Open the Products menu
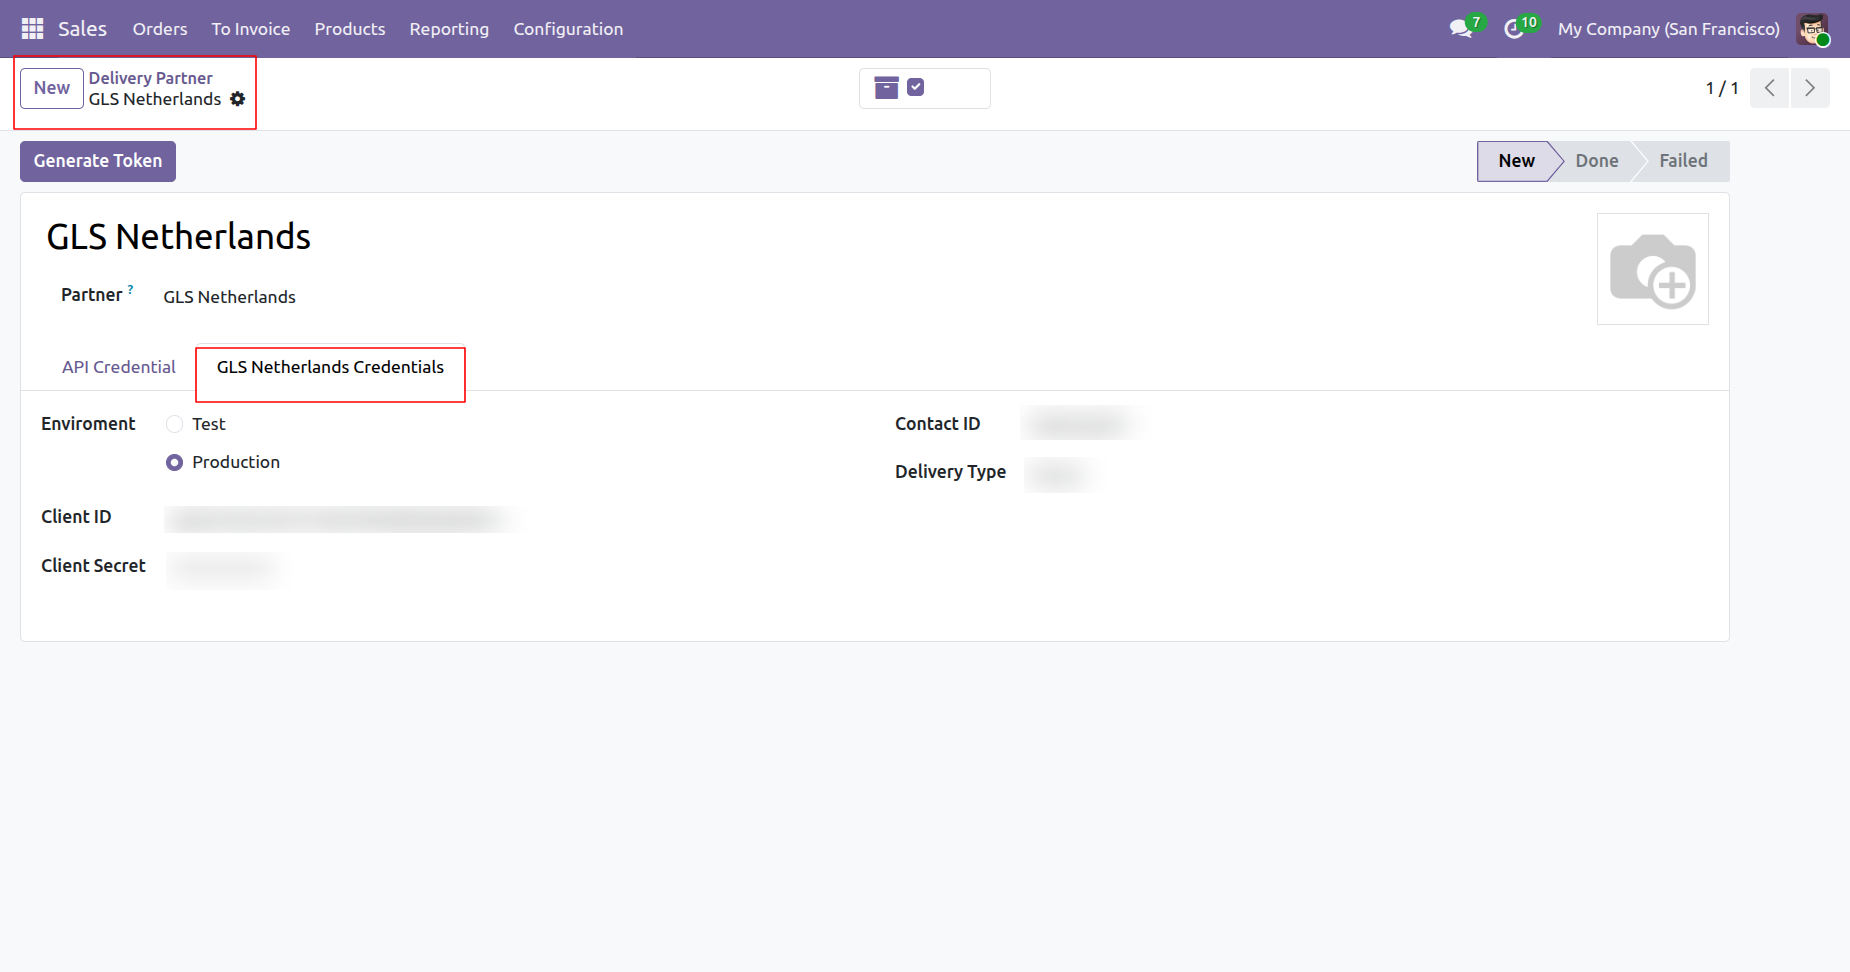Viewport: 1850px width, 972px height. [x=350, y=29]
